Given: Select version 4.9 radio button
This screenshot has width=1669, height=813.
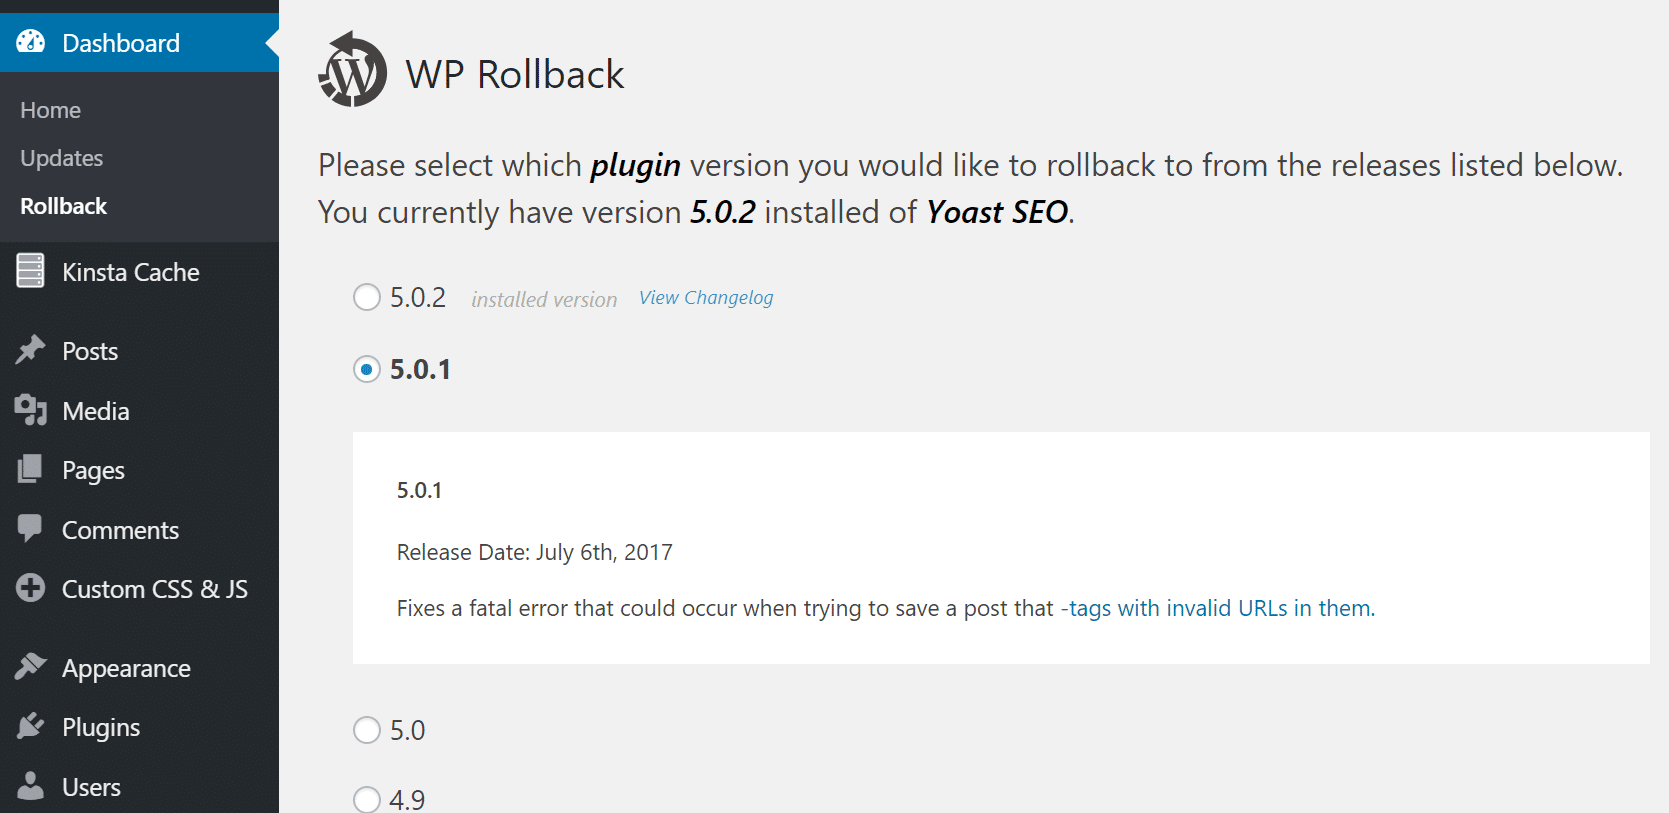Looking at the screenshot, I should [366, 799].
